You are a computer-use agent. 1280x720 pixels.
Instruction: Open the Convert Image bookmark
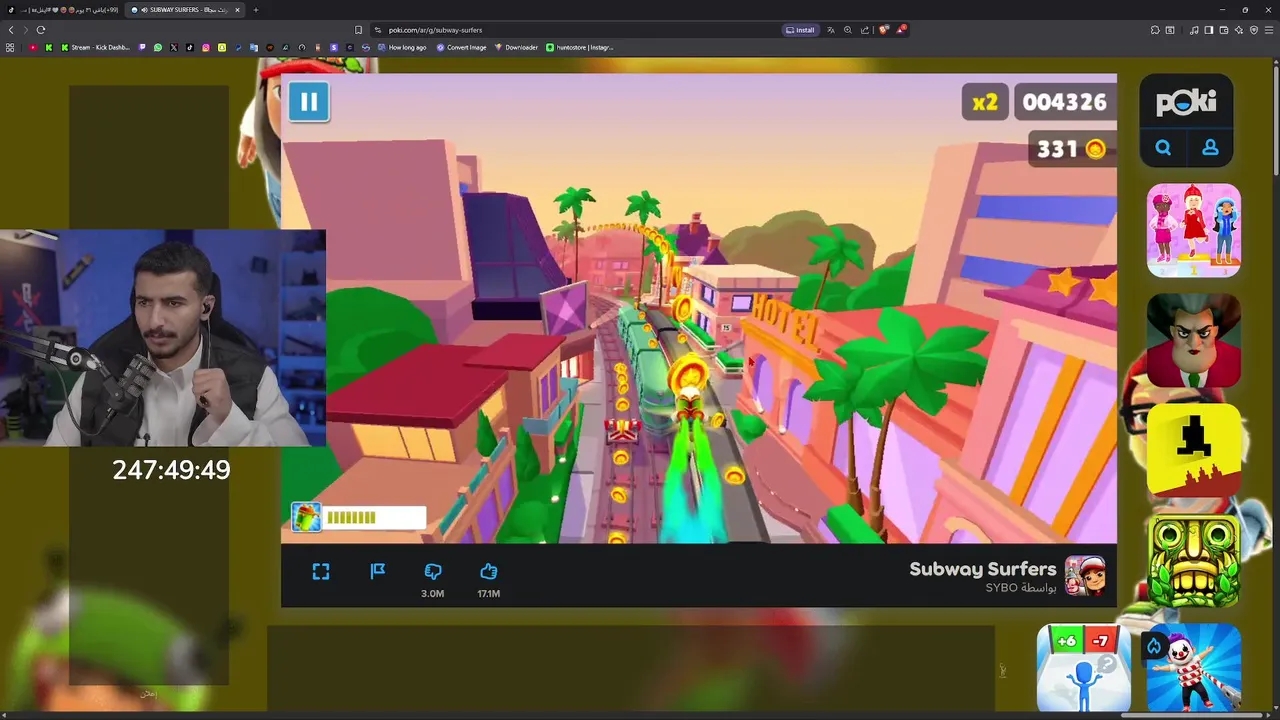462,47
